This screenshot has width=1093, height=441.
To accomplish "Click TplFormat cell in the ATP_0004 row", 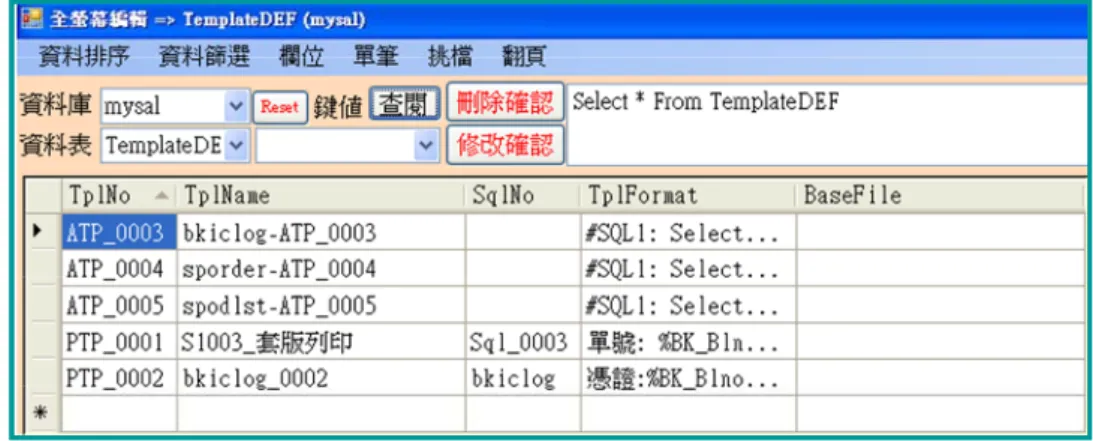I will tap(688, 268).
